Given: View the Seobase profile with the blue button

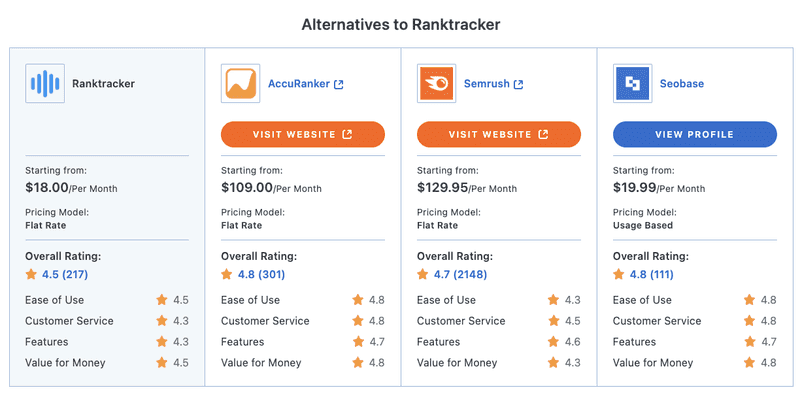Looking at the screenshot, I should (x=695, y=134).
